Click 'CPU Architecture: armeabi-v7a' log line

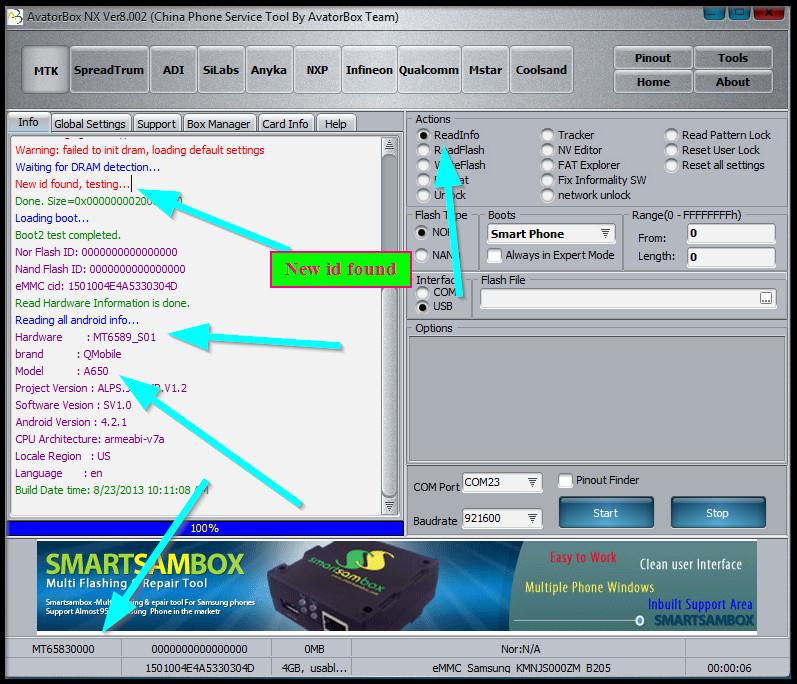(x=89, y=439)
